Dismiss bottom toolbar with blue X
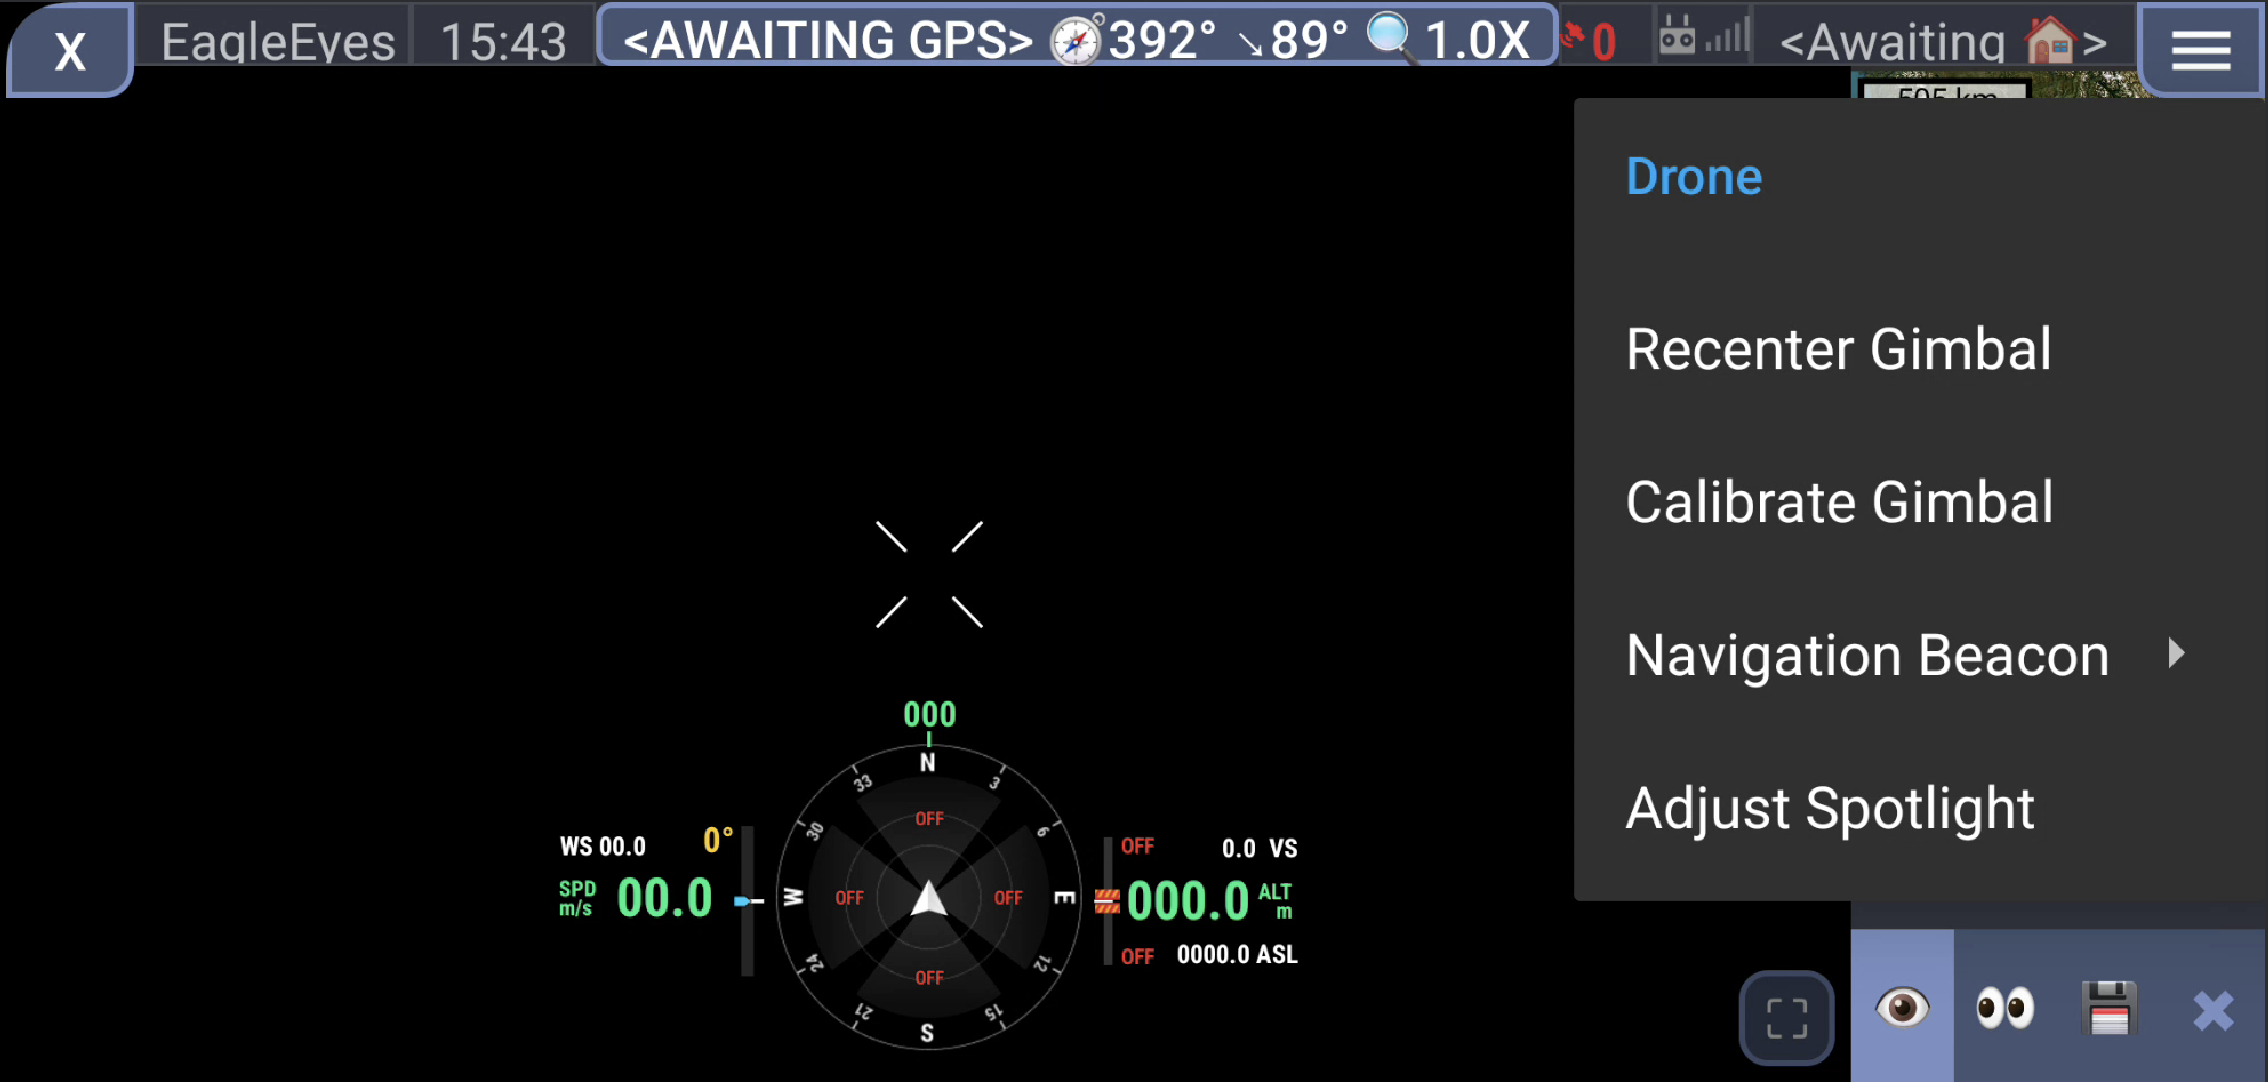This screenshot has height=1082, width=2268. (x=2212, y=1010)
